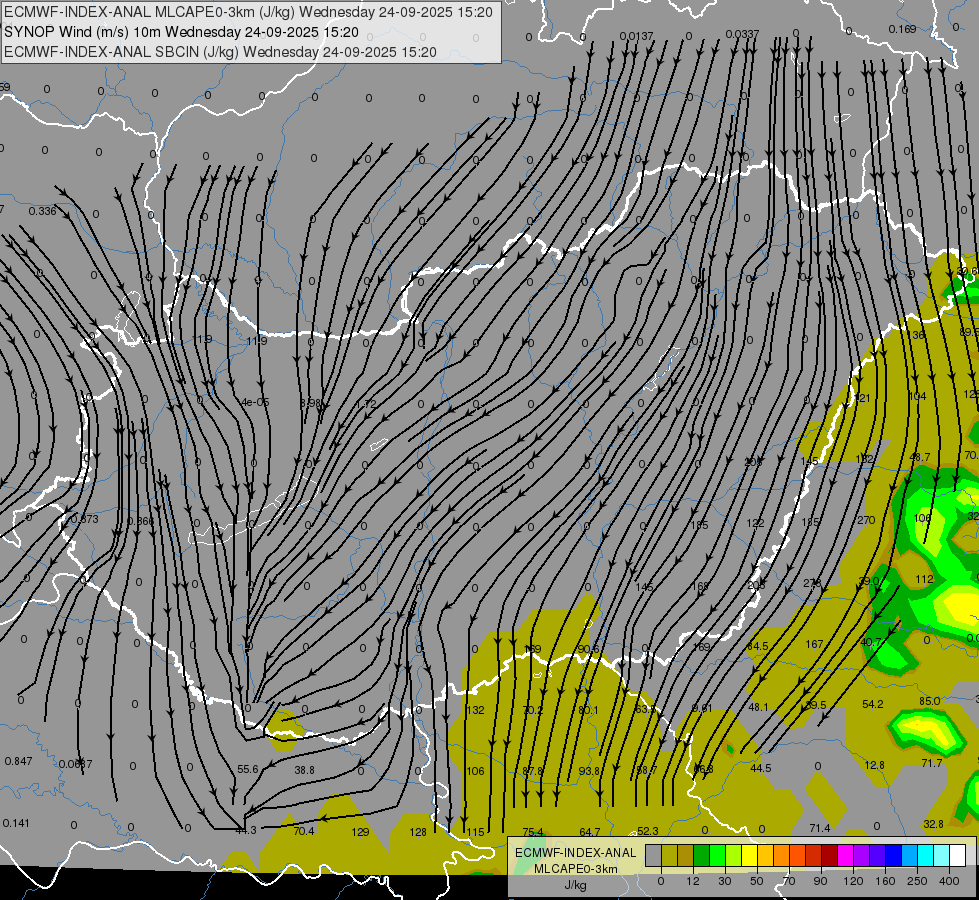Screen dimensions: 979x900
Task: Click the map value 52.3
Action: point(647,831)
